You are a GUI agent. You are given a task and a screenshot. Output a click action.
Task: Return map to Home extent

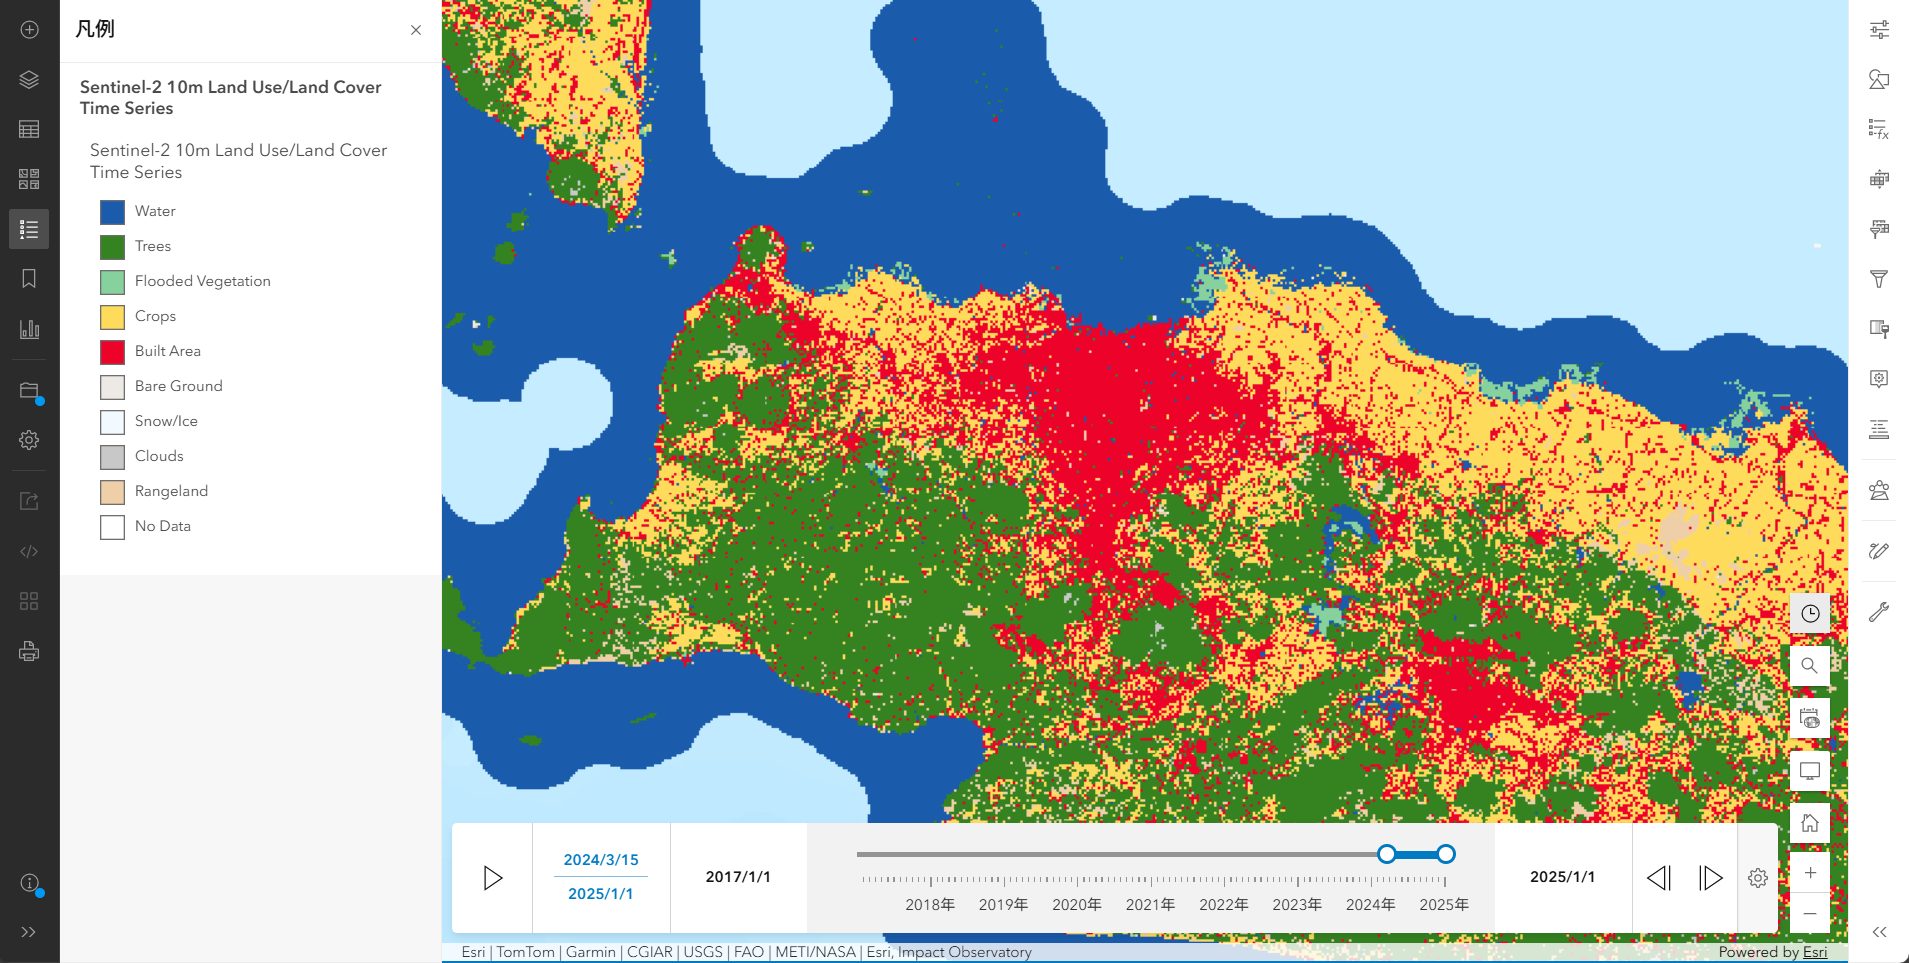(x=1809, y=823)
